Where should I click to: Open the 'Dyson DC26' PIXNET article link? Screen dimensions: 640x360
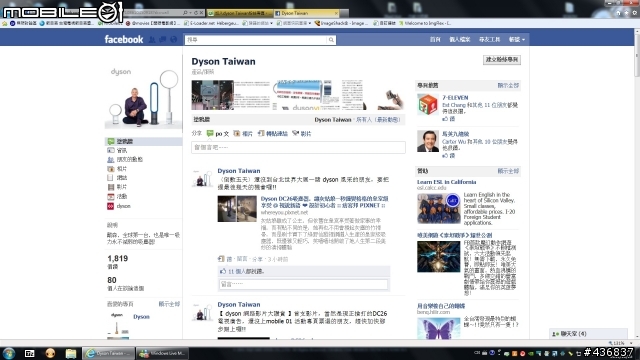coord(324,202)
